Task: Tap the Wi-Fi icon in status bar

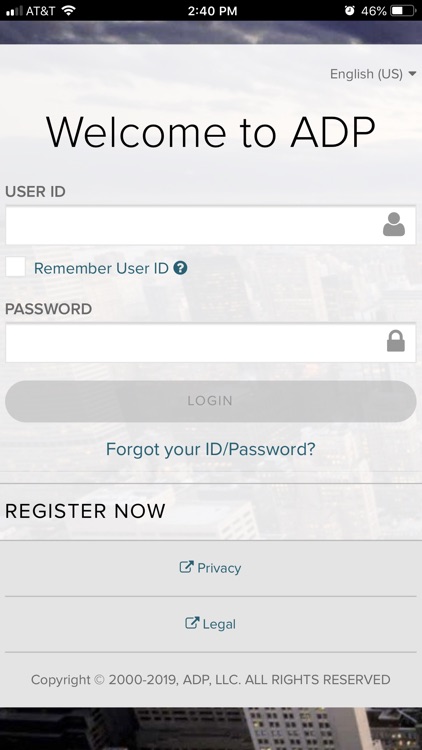Action: tap(69, 11)
